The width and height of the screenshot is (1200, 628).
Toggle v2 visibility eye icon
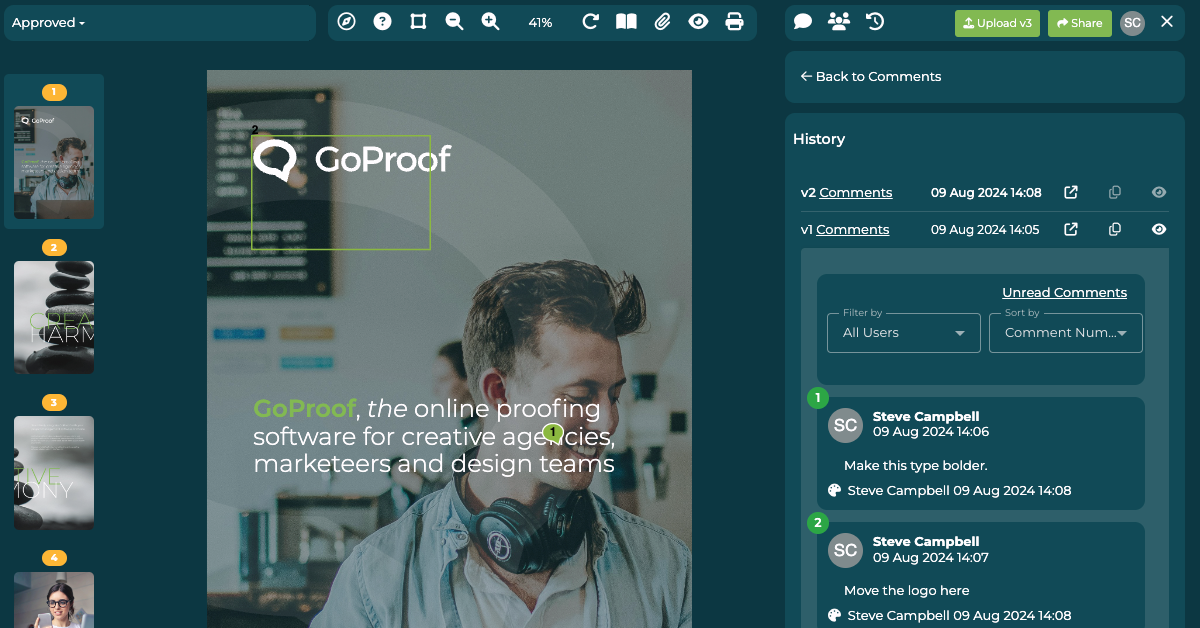tap(1159, 192)
